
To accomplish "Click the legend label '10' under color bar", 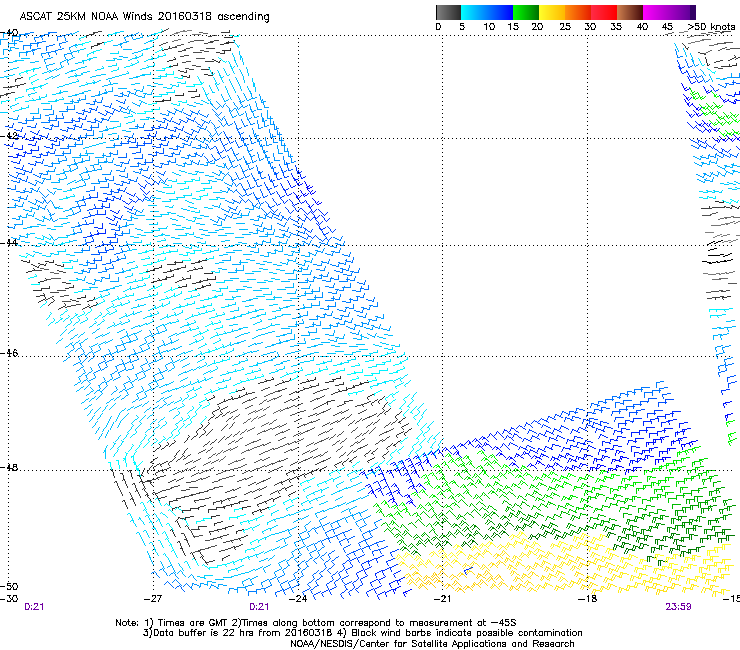I will point(489,27).
